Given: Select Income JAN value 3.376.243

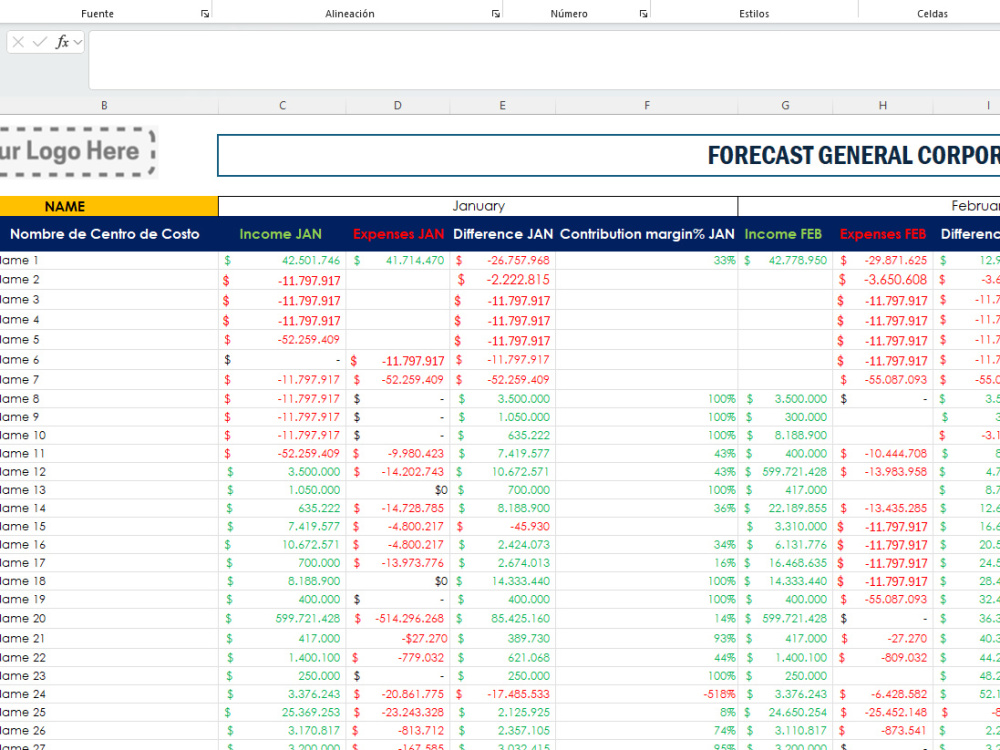Looking at the screenshot, I should [x=283, y=694].
